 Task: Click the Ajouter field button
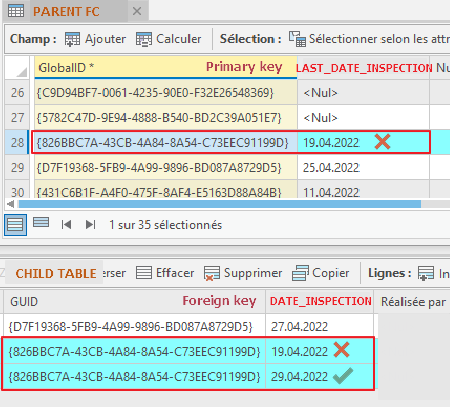point(95,39)
